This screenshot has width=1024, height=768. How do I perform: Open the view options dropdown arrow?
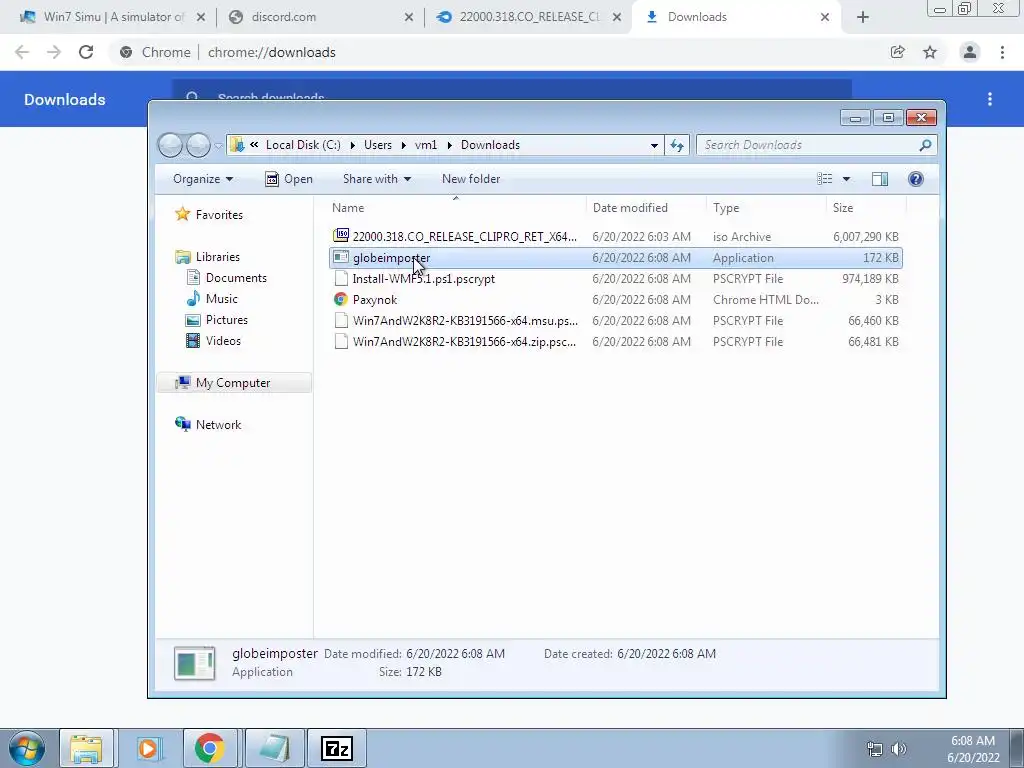click(846, 179)
